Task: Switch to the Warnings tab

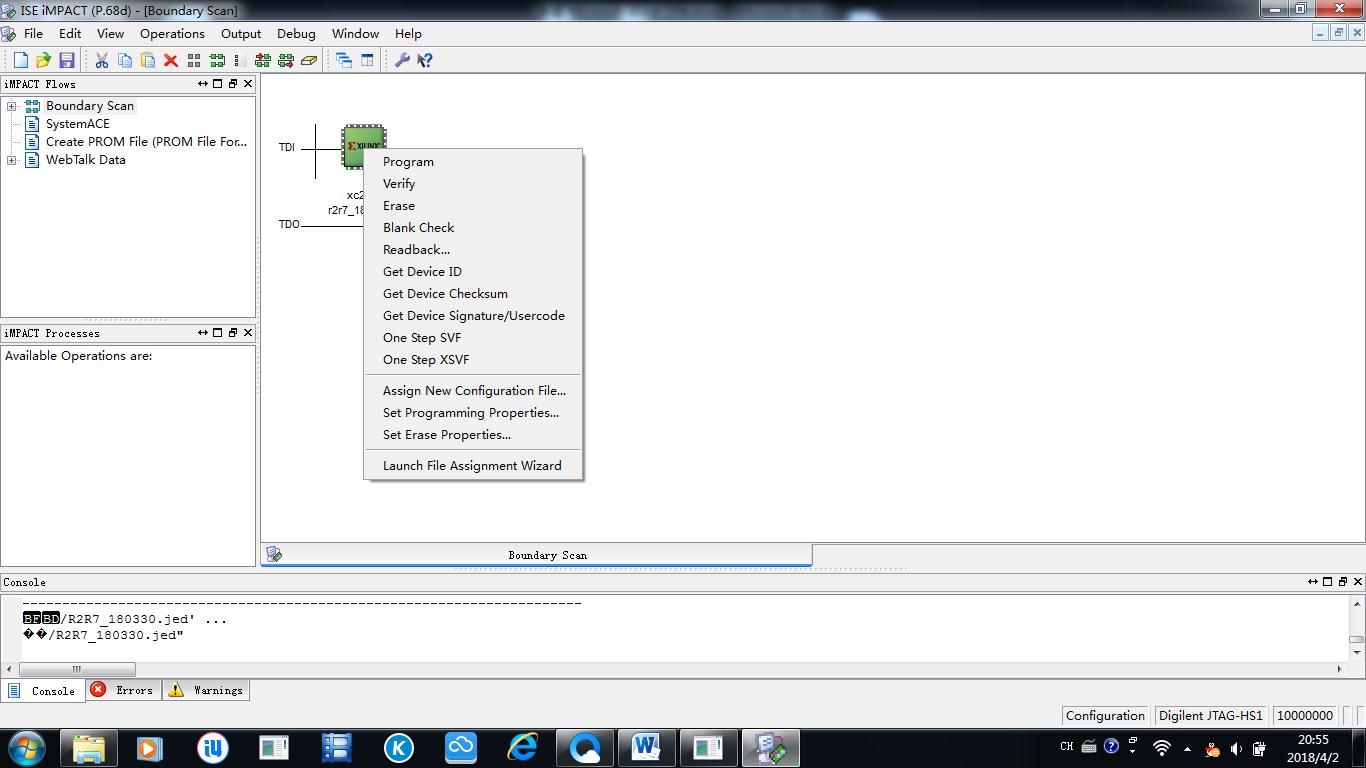Action: 205,690
